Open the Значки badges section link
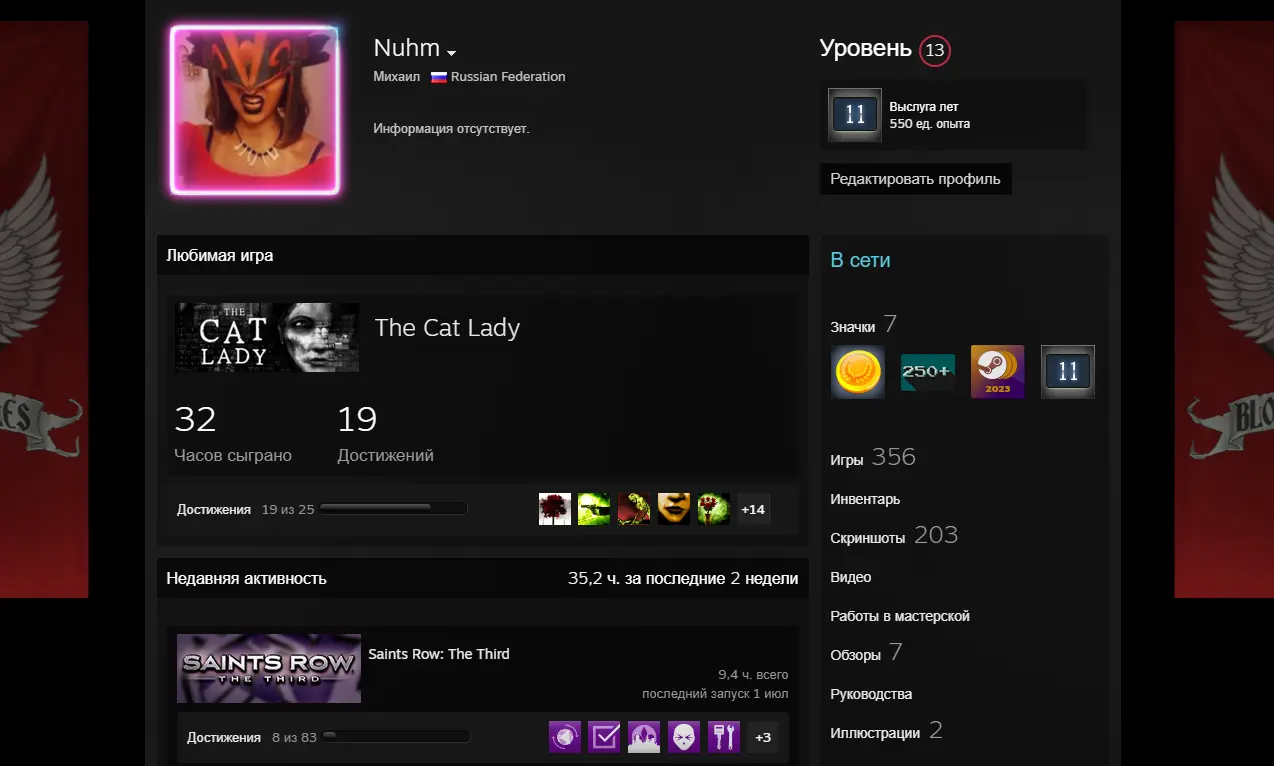1274x766 pixels. click(864, 325)
